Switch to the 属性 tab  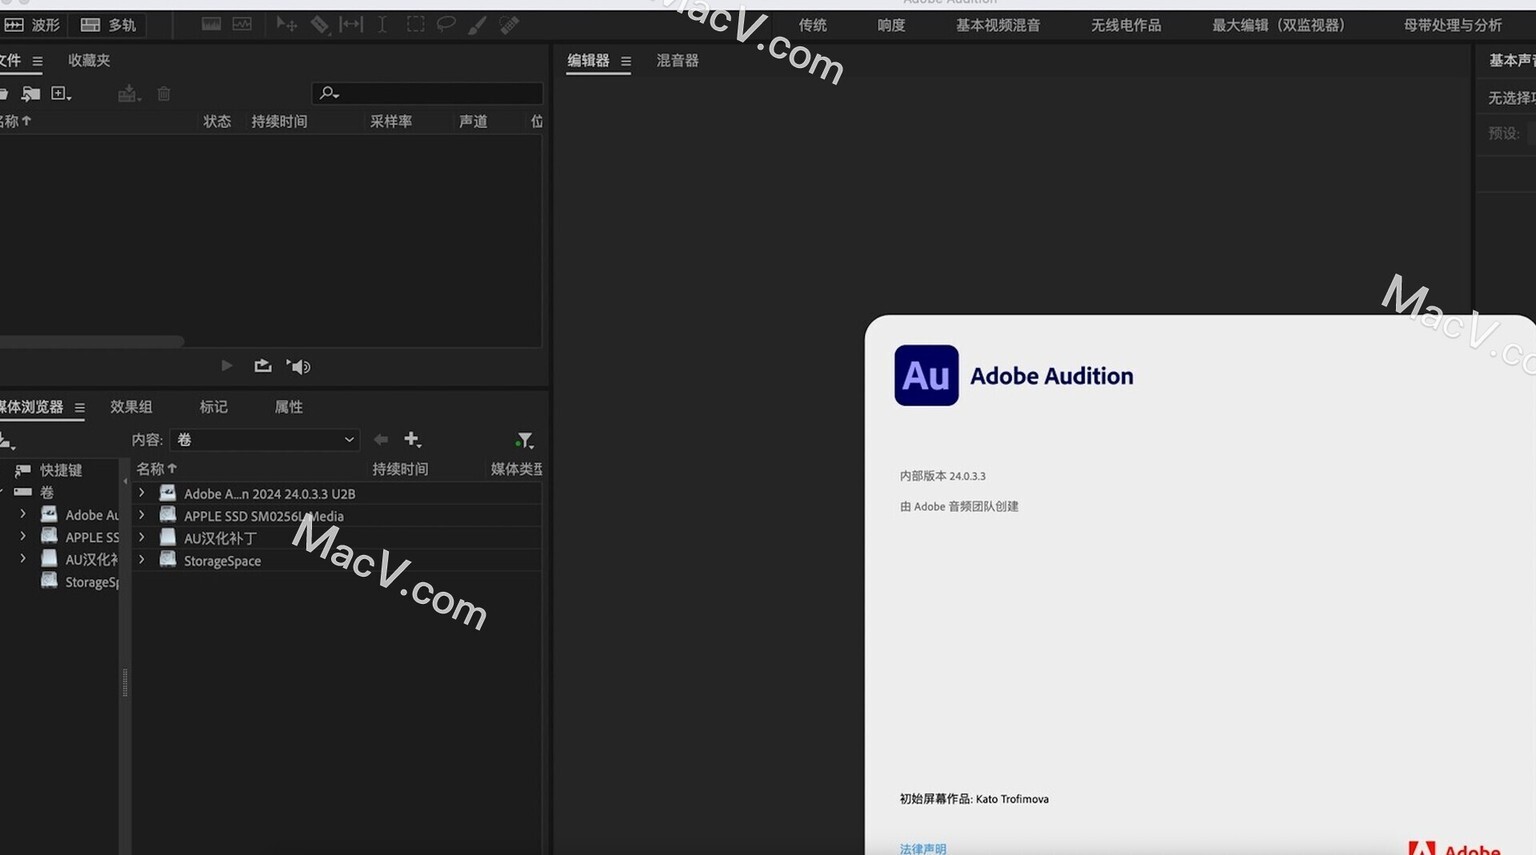click(288, 407)
